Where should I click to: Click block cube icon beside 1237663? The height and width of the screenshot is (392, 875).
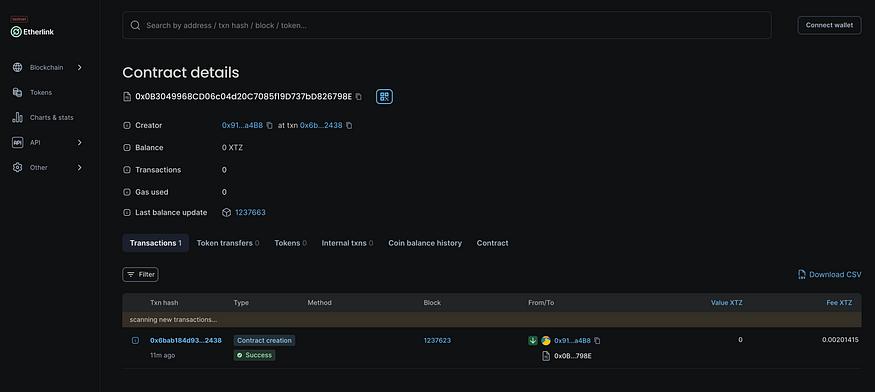point(227,213)
